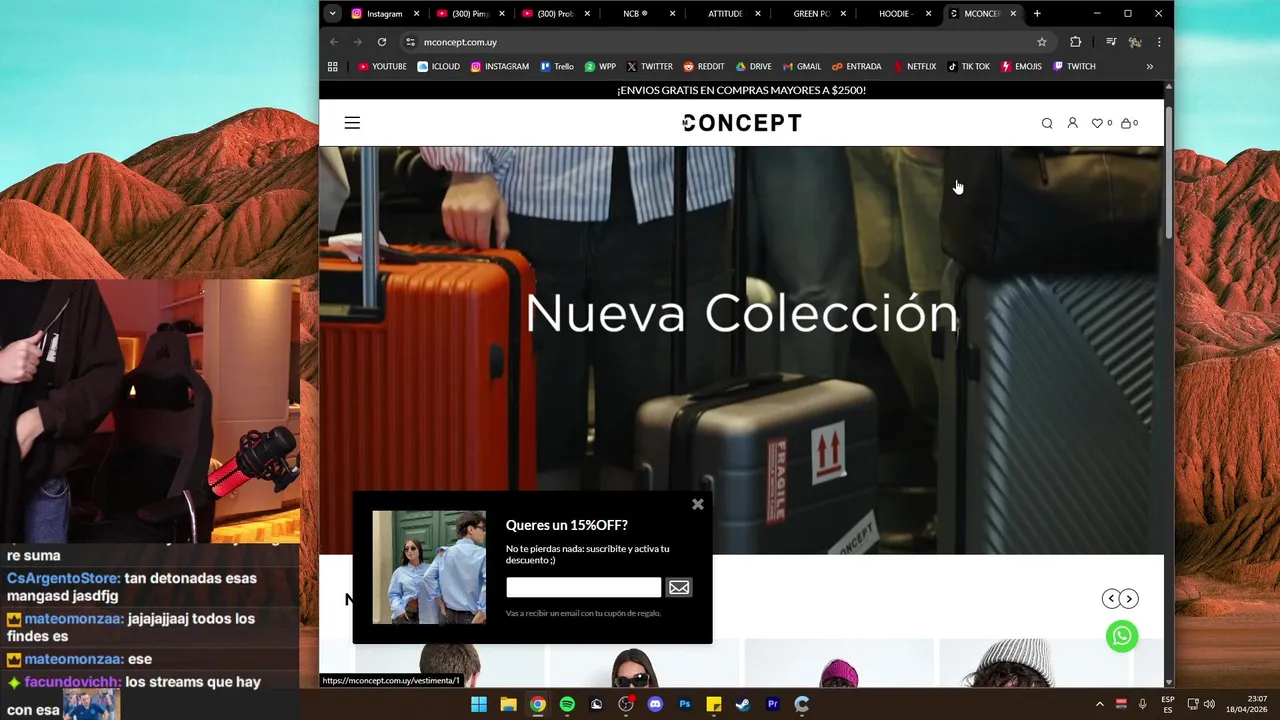Close the MCONCEPT tab
Screen dimensions: 1280x720
[1013, 14]
